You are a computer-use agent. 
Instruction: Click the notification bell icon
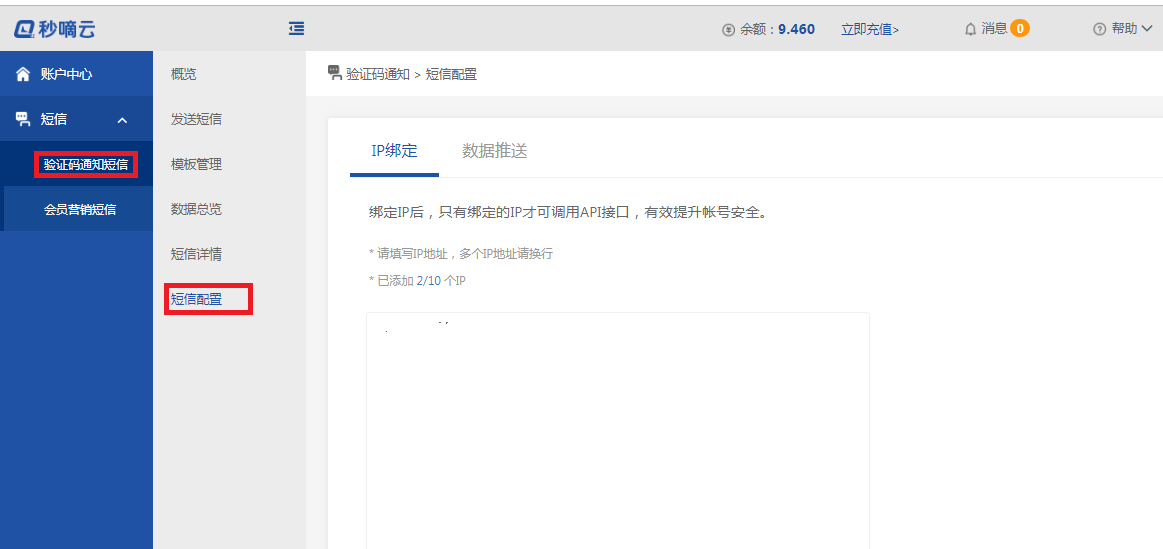[x=970, y=30]
